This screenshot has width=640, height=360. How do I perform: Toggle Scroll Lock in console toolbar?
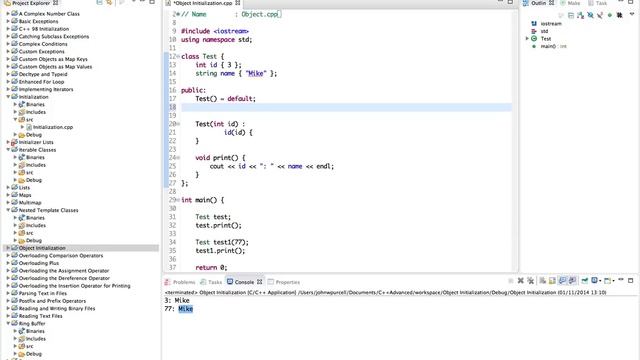(552, 281)
